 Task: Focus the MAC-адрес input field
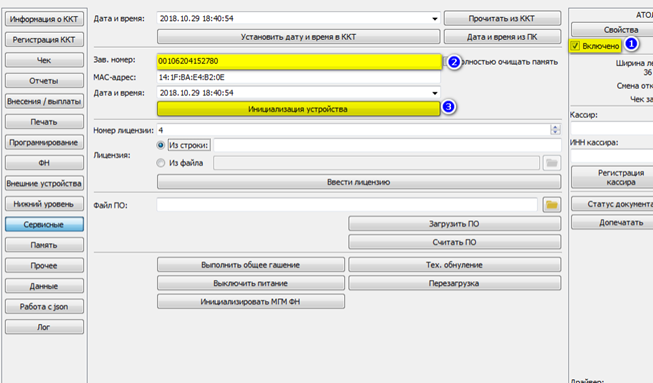pyautogui.click(x=299, y=77)
